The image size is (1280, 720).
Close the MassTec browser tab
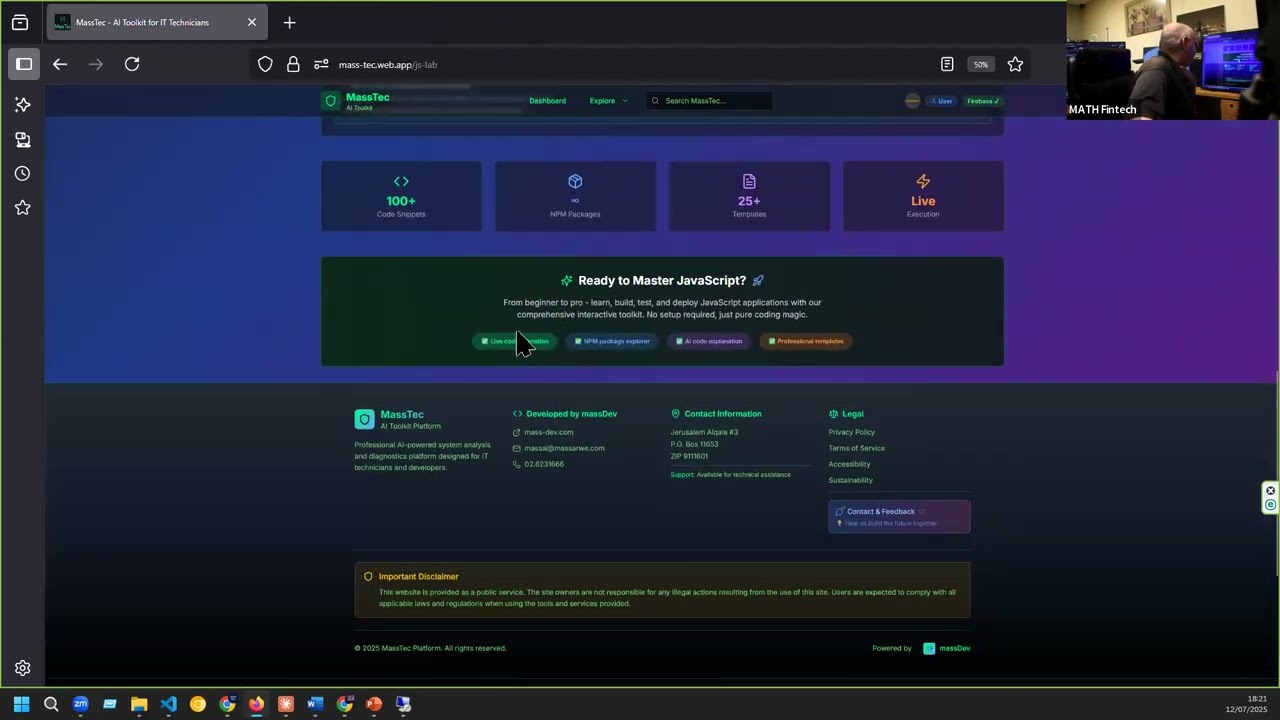click(251, 22)
